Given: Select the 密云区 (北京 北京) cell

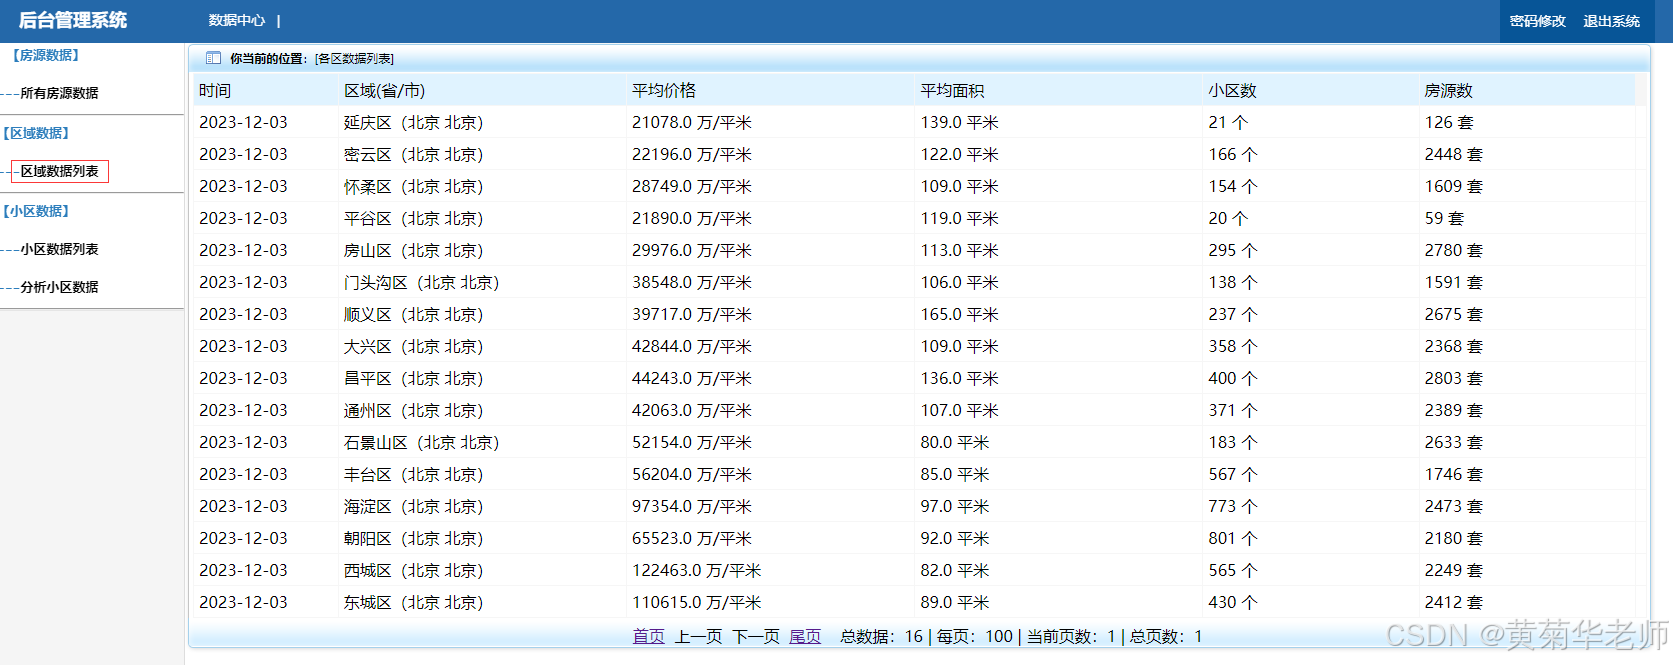Looking at the screenshot, I should (x=413, y=155).
